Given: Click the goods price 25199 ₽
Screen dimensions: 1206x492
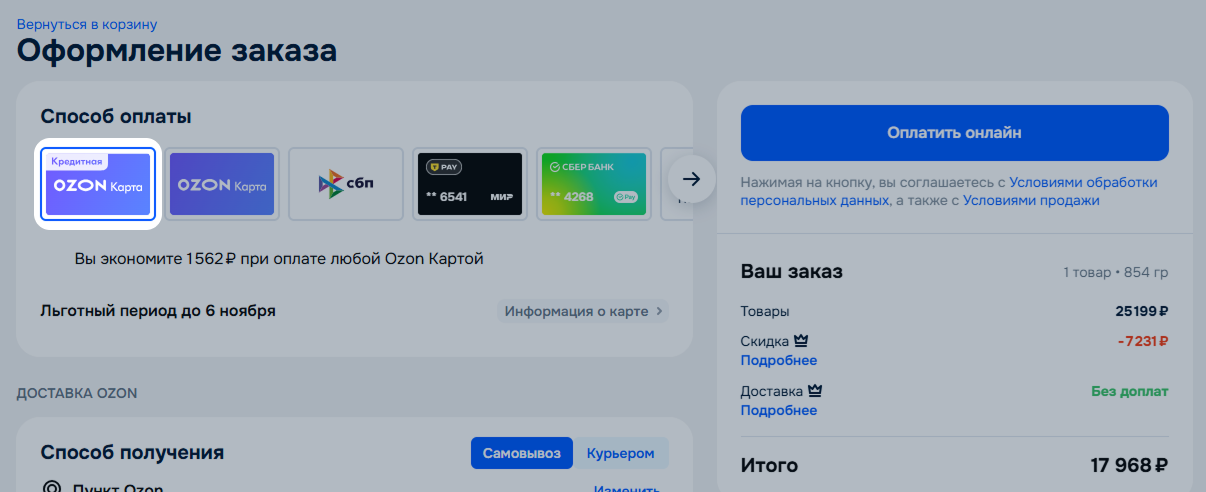Looking at the screenshot, I should (1142, 311).
